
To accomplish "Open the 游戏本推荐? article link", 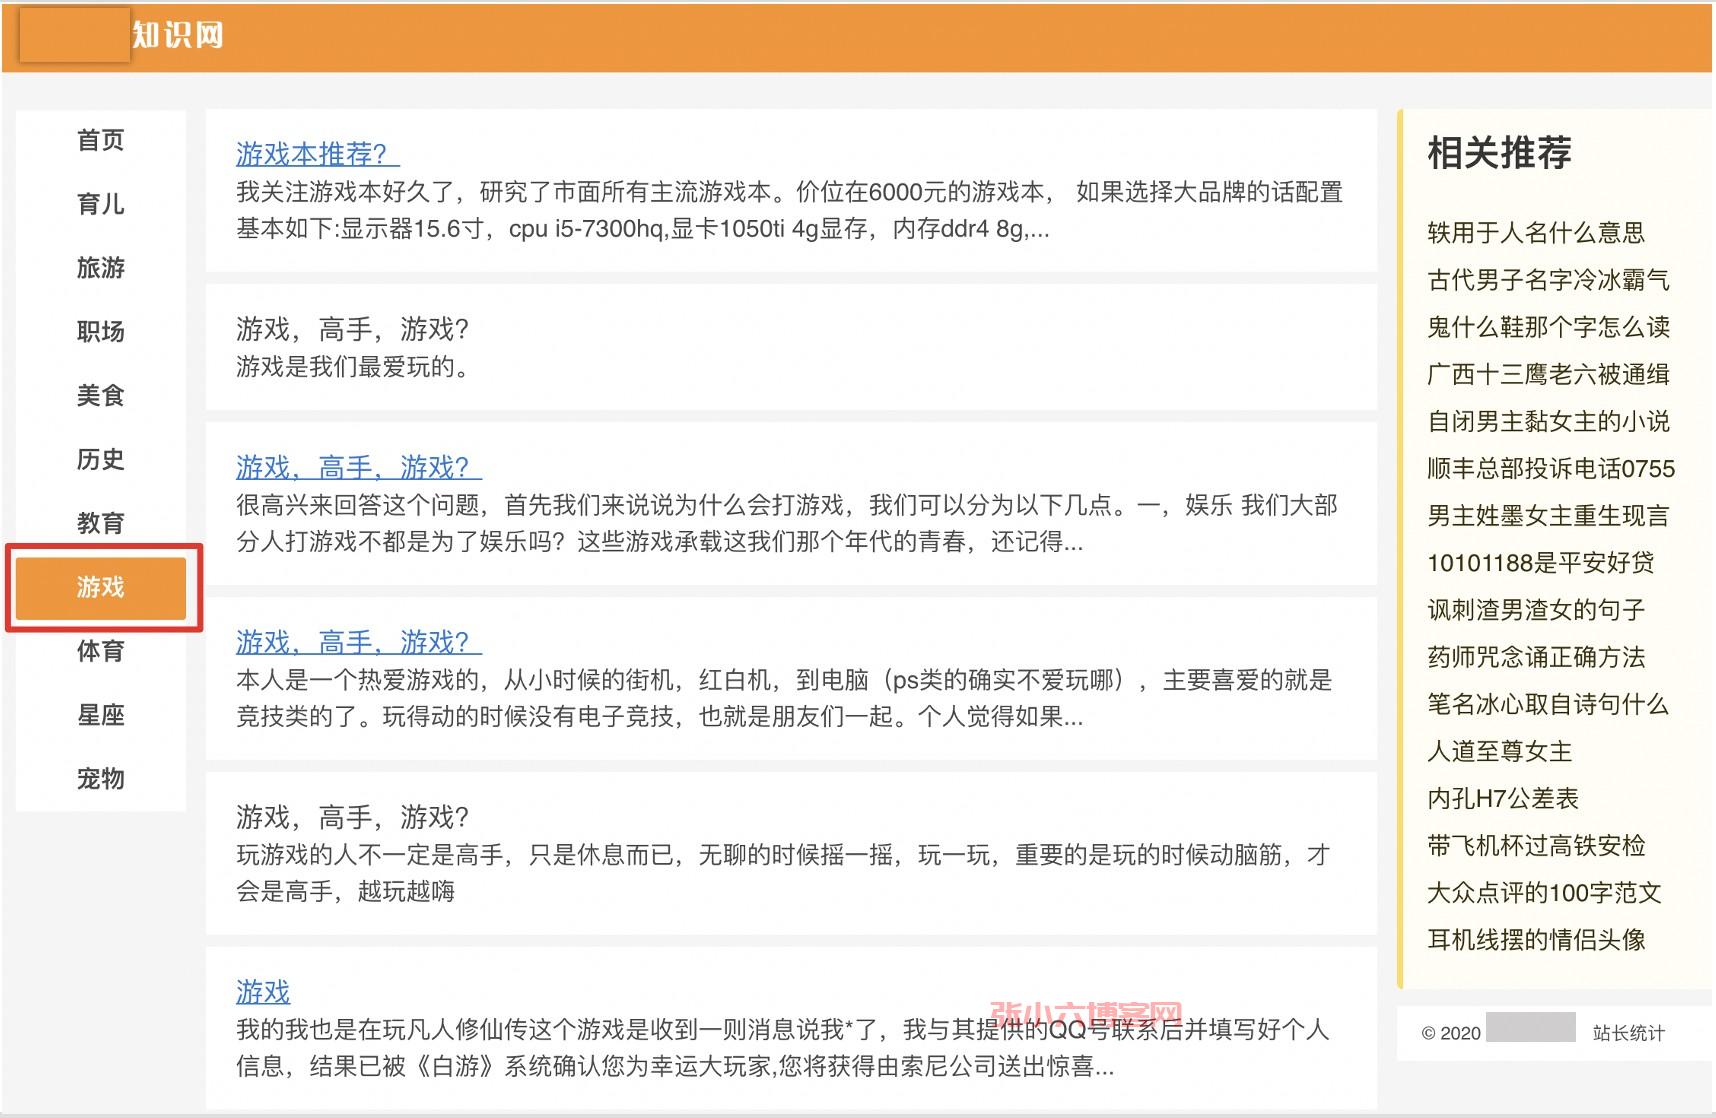I will [317, 154].
